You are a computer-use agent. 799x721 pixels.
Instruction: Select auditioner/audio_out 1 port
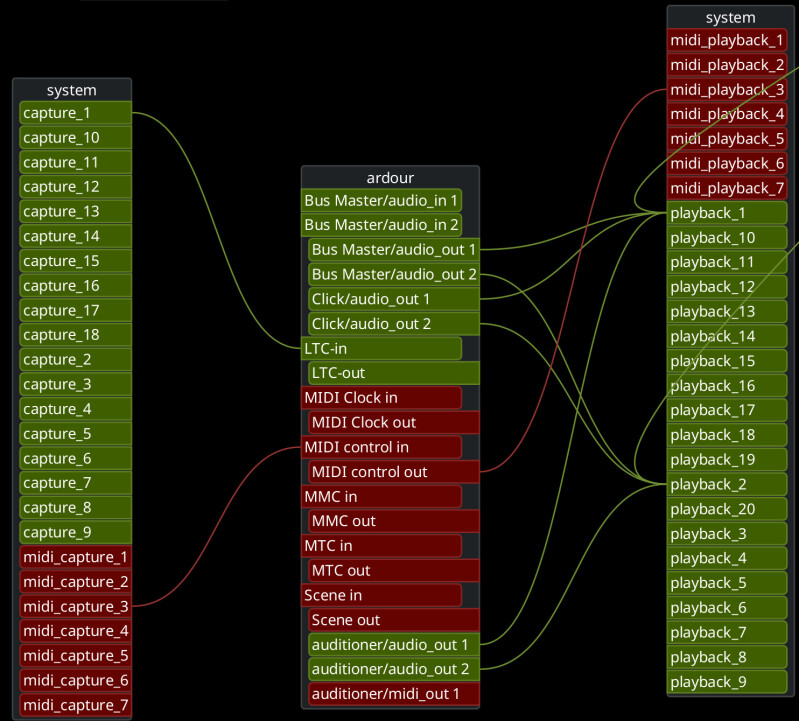[394, 645]
